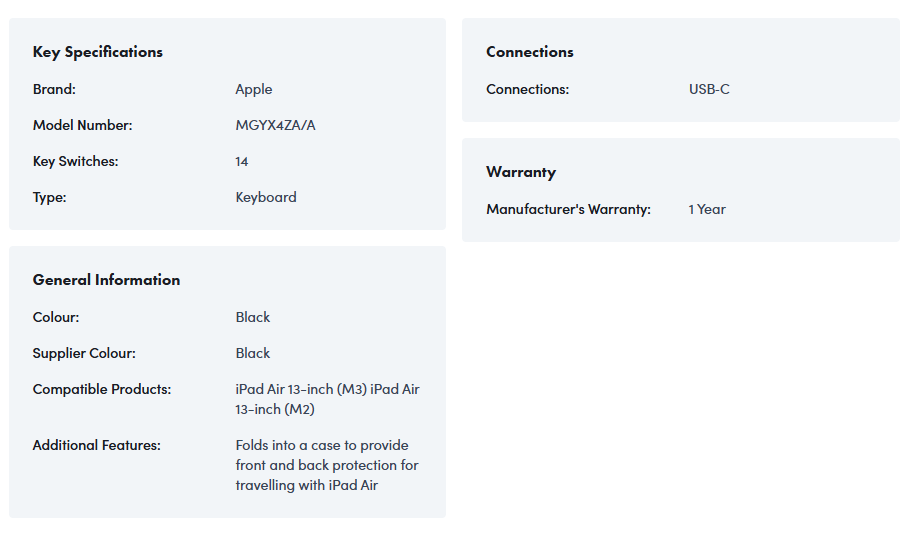Select the Keyboard type value
916x541 pixels.
click(x=266, y=197)
